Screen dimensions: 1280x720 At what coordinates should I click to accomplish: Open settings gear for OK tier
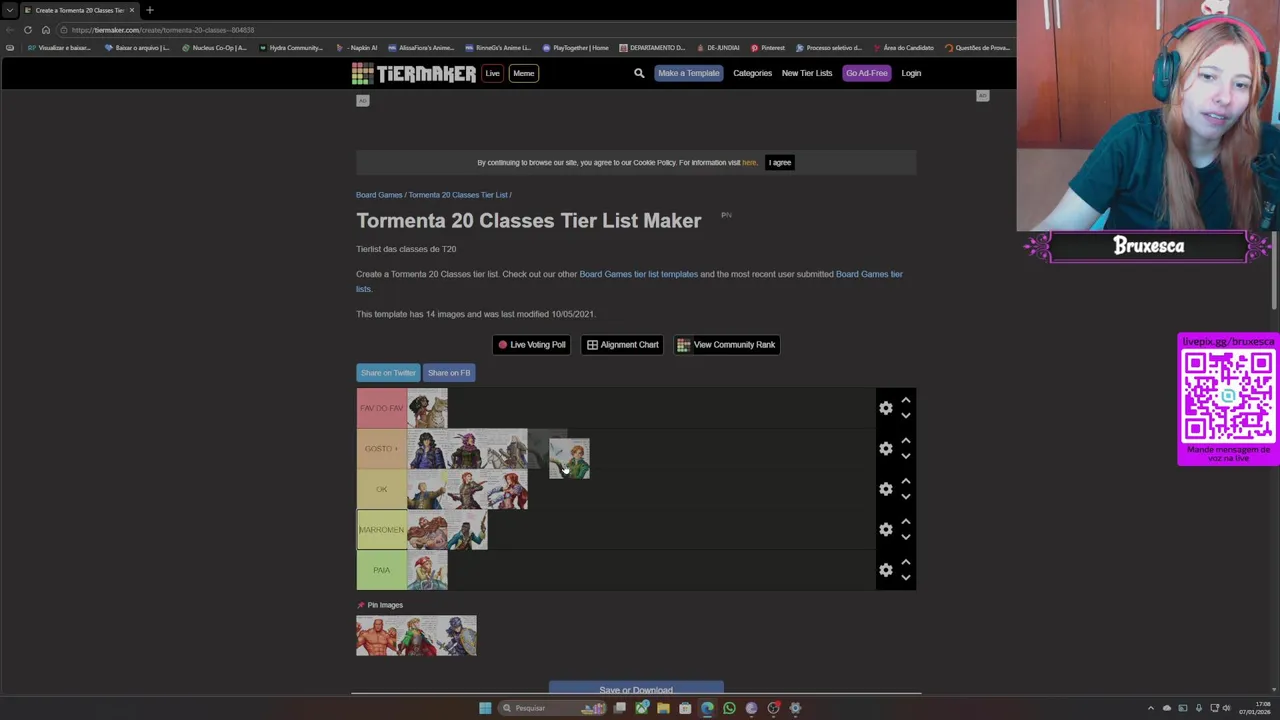(x=885, y=489)
